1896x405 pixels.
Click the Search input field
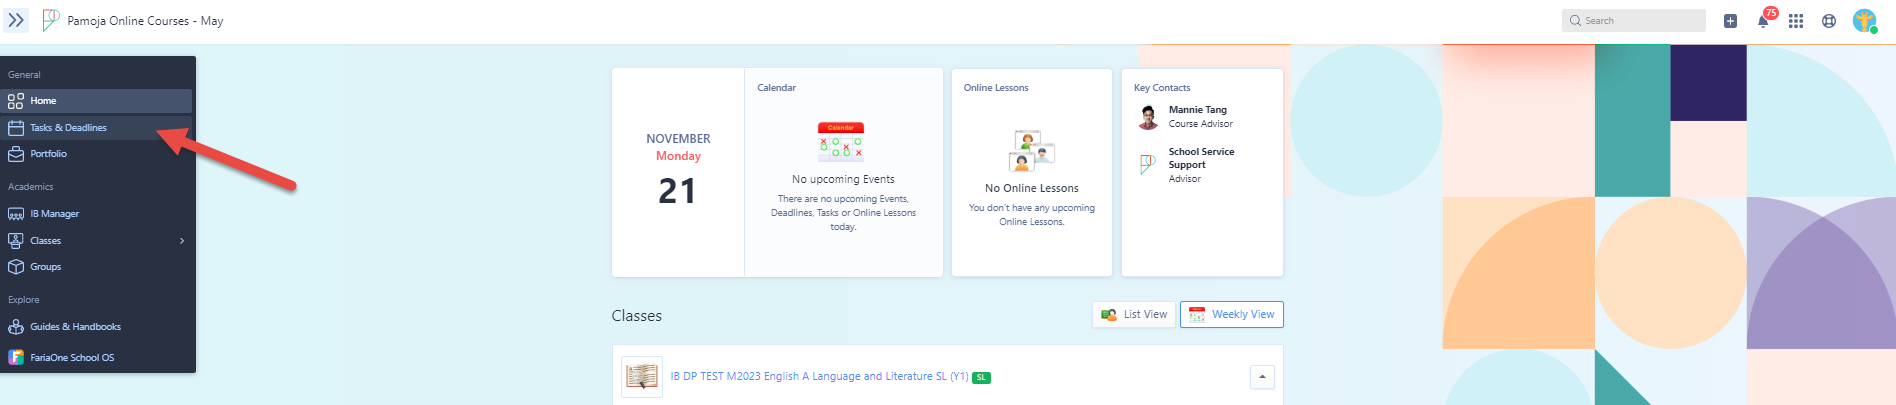tap(1633, 20)
